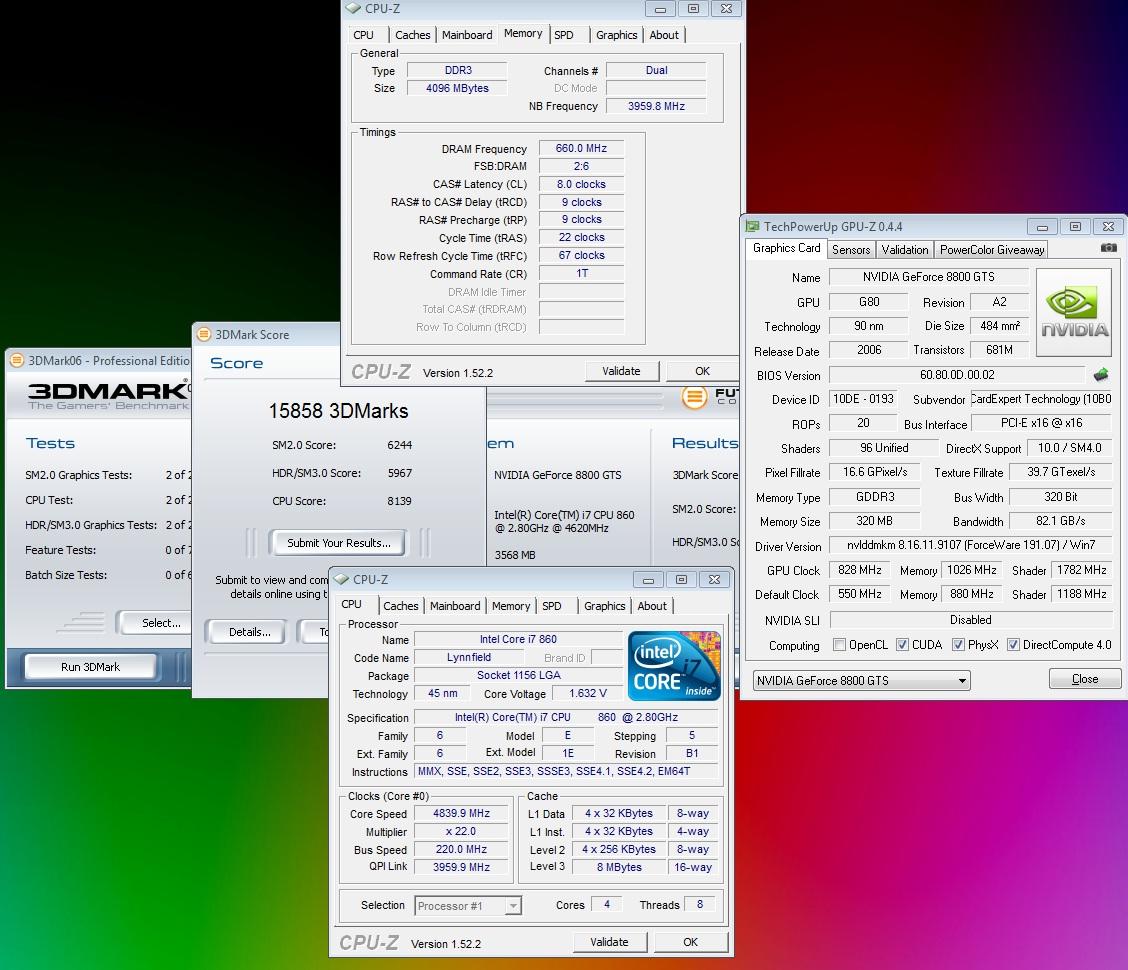Click the 3DMark Score window title icon

click(x=204, y=335)
